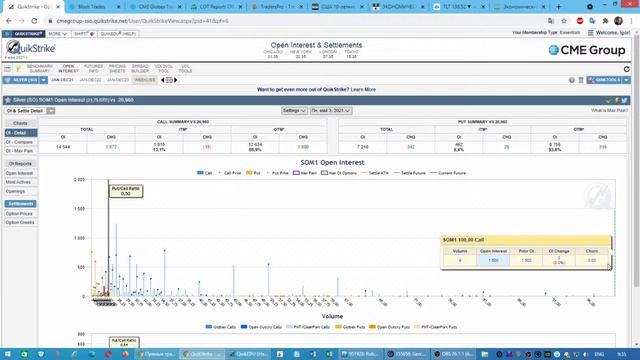The width and height of the screenshot is (640, 360).
Task: Open Edge browser from the taskbar
Action: pos(91,354)
